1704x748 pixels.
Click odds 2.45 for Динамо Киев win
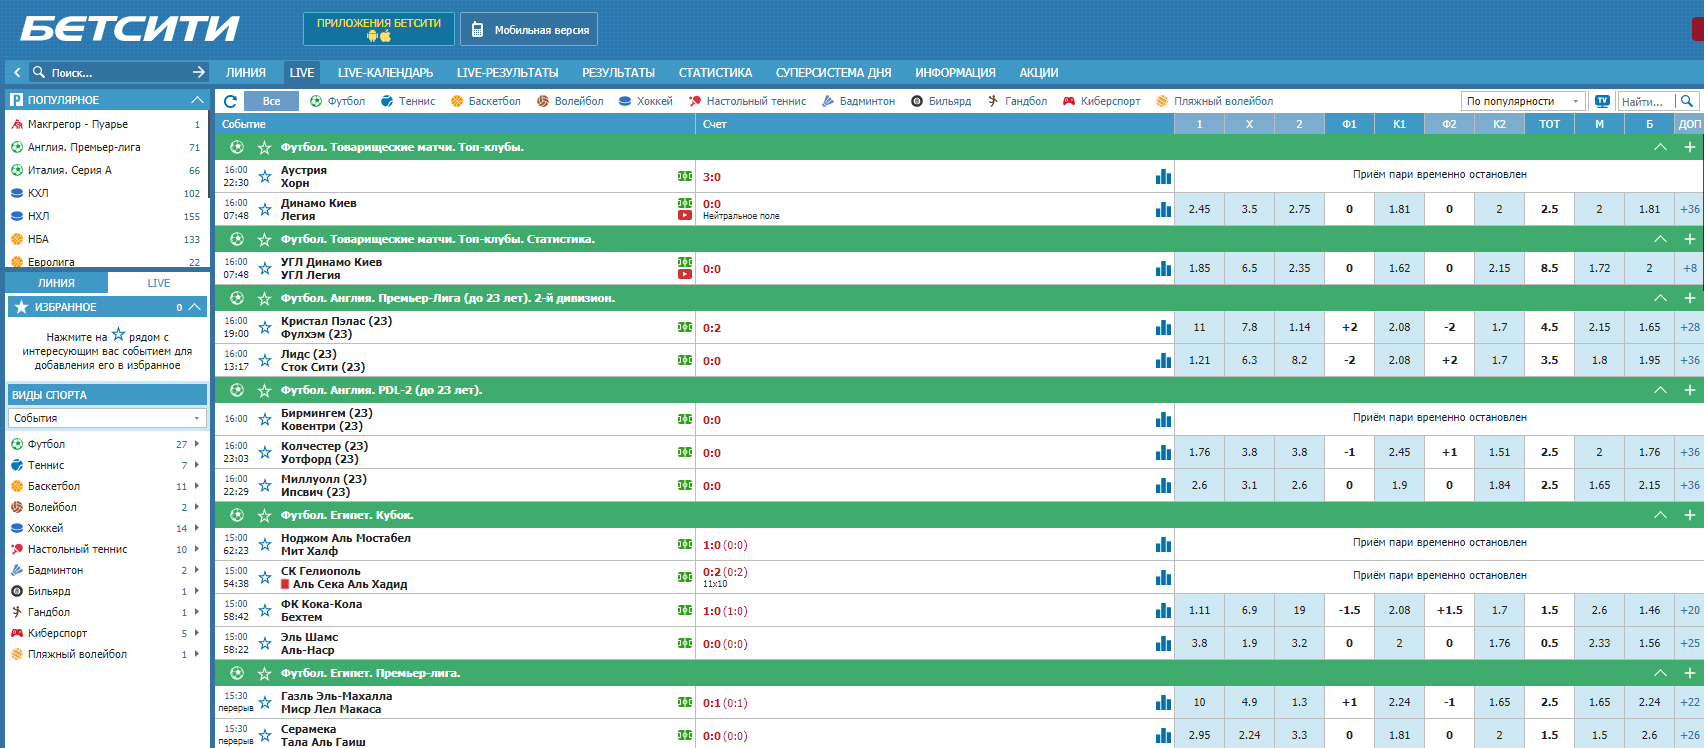coord(1199,210)
